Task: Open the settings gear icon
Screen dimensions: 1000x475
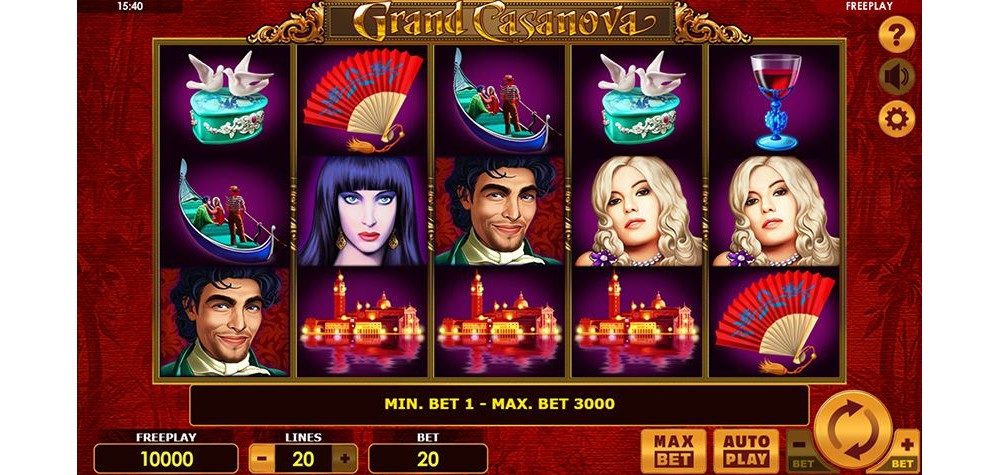Action: point(897,119)
